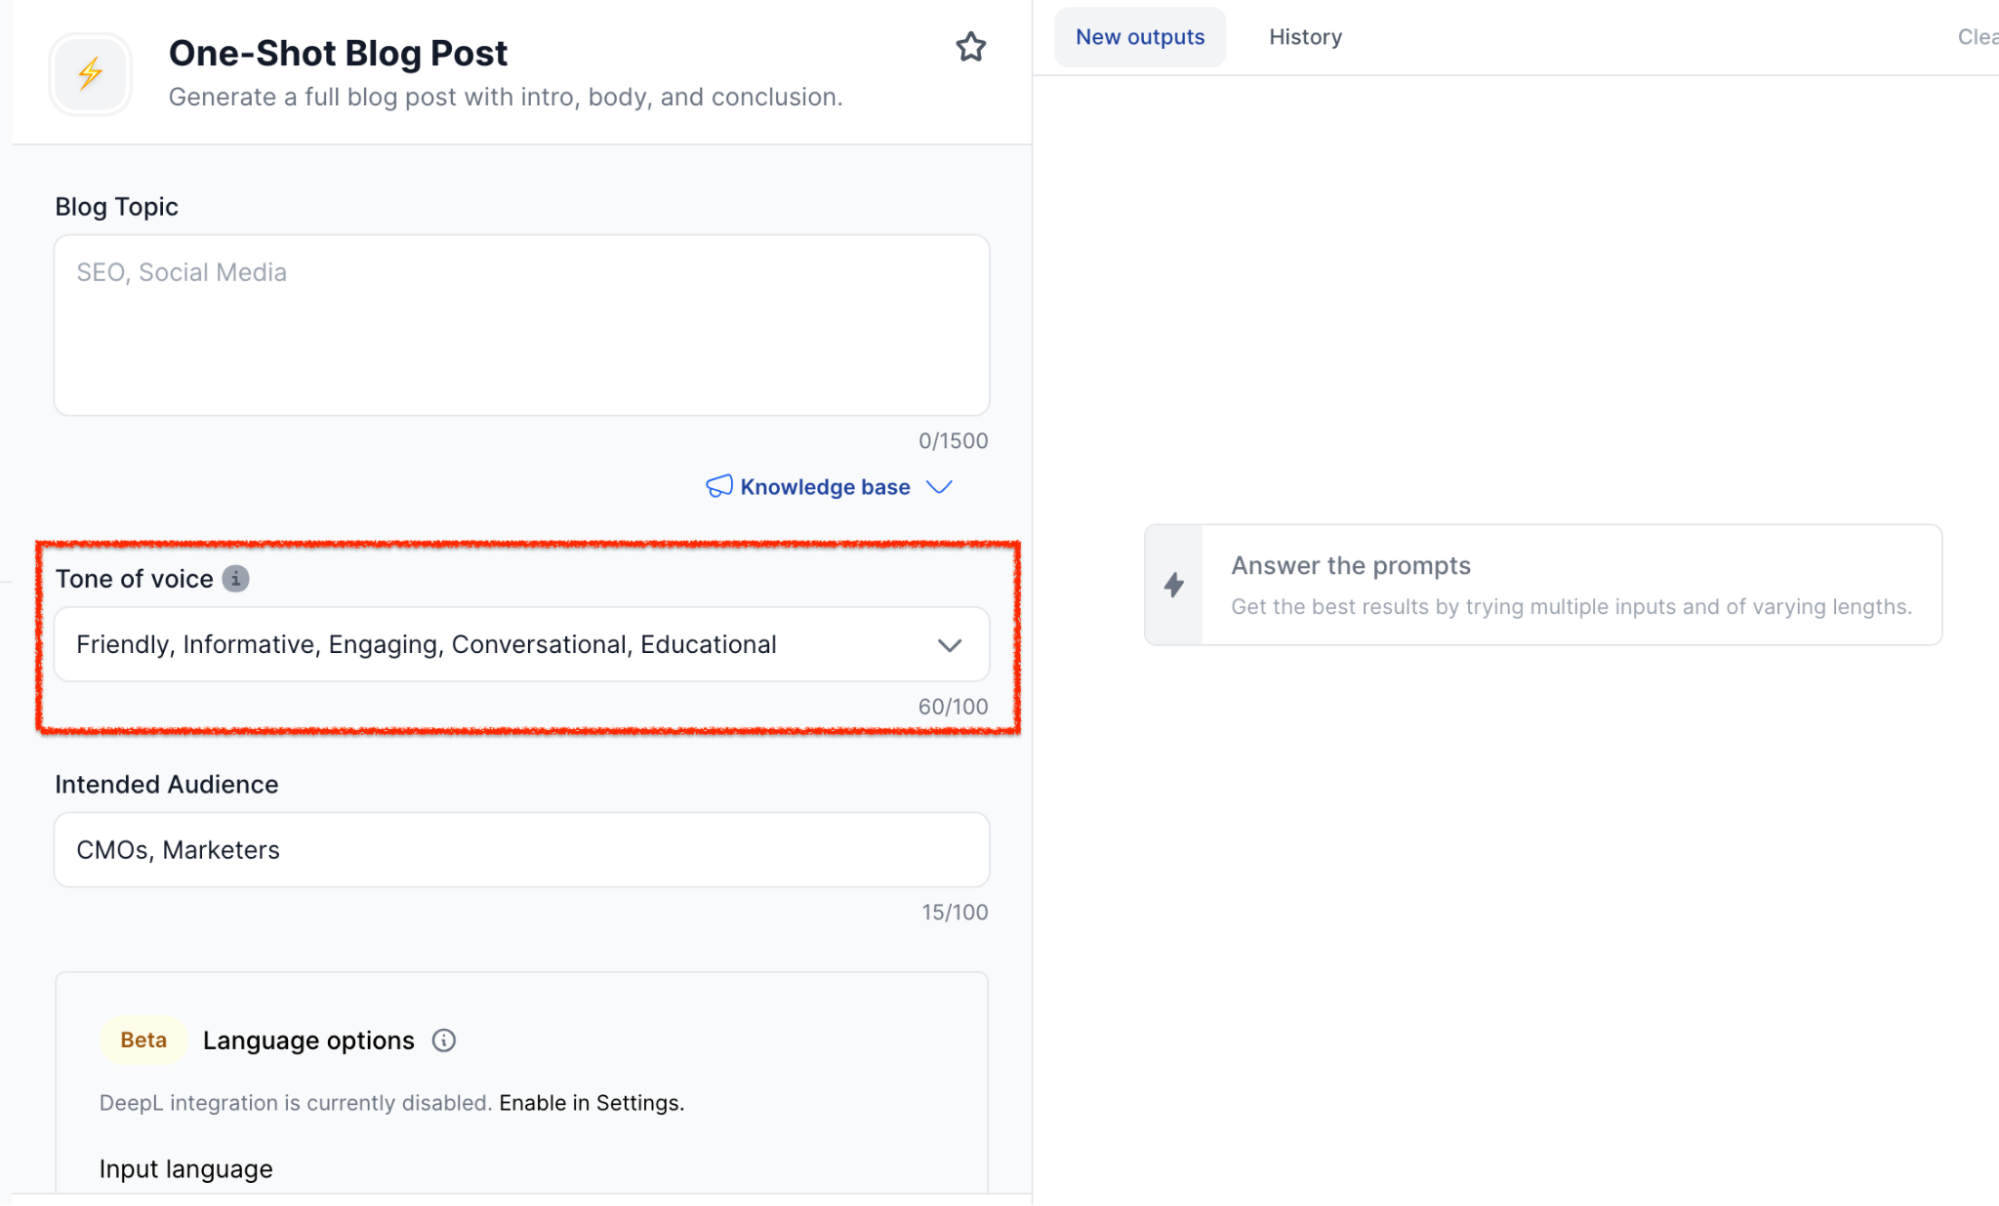1999x1206 pixels.
Task: Click the Knowledge base megaphone icon
Action: click(719, 487)
